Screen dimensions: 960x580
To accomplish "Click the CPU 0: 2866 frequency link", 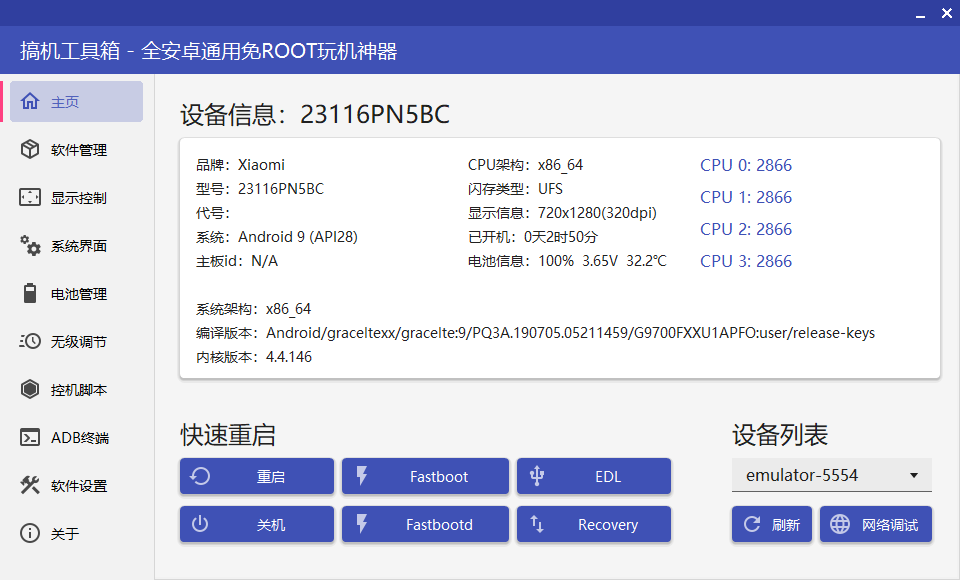I will [745, 165].
